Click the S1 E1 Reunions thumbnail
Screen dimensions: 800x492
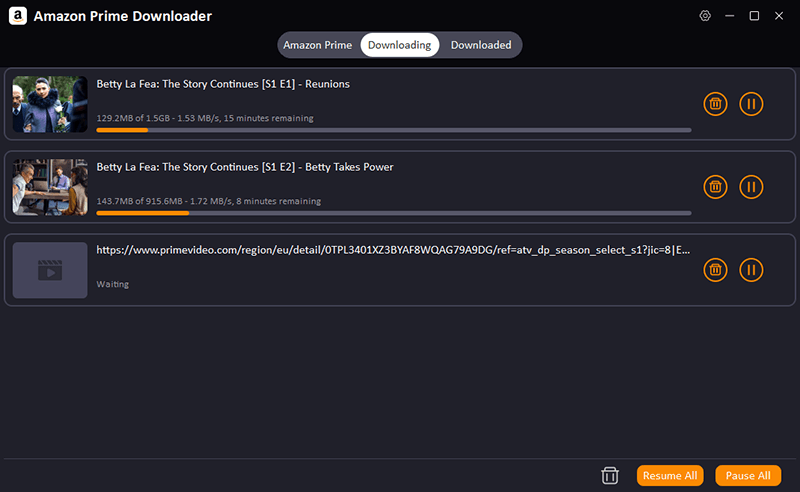point(50,105)
